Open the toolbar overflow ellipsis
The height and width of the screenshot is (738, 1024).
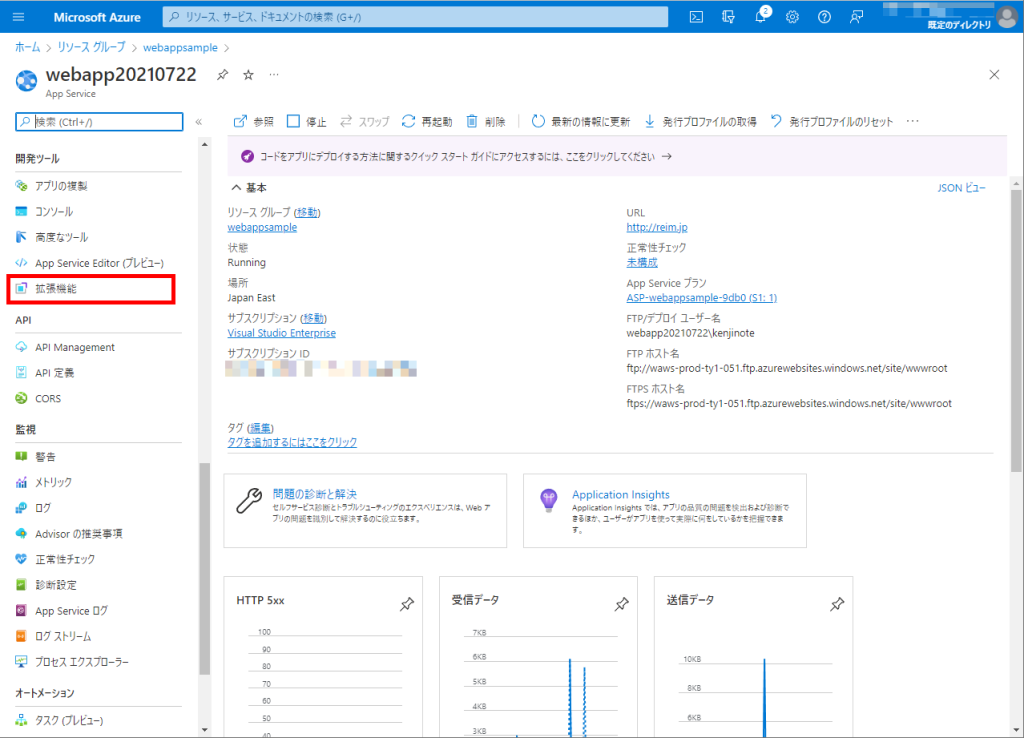[913, 121]
